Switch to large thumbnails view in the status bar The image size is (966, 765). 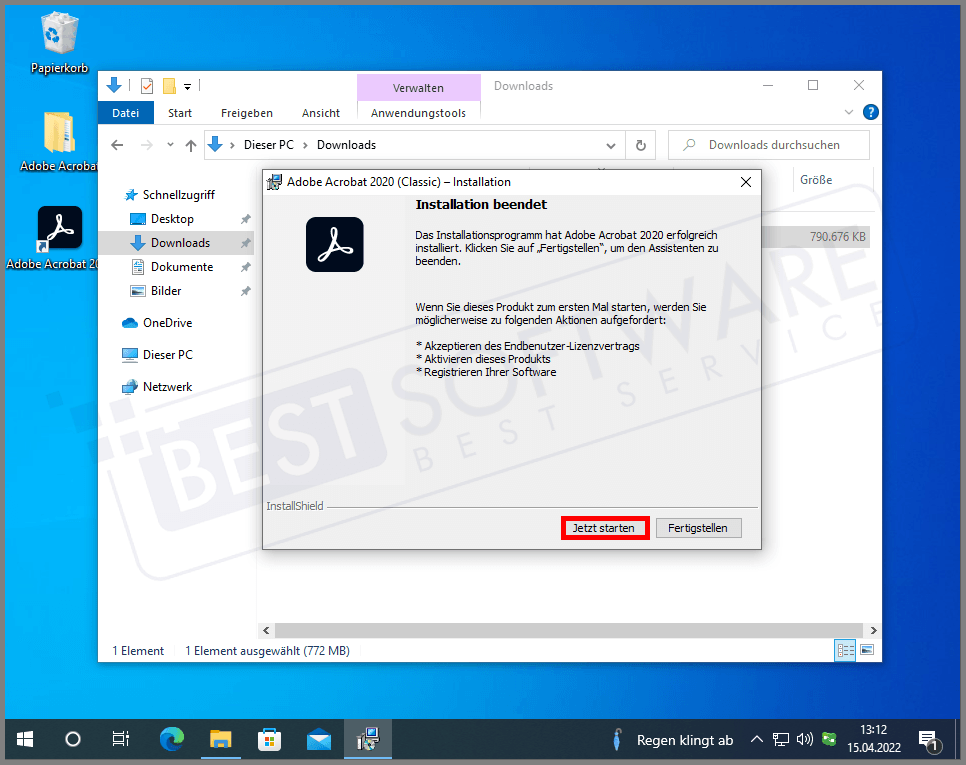pyautogui.click(x=866, y=650)
